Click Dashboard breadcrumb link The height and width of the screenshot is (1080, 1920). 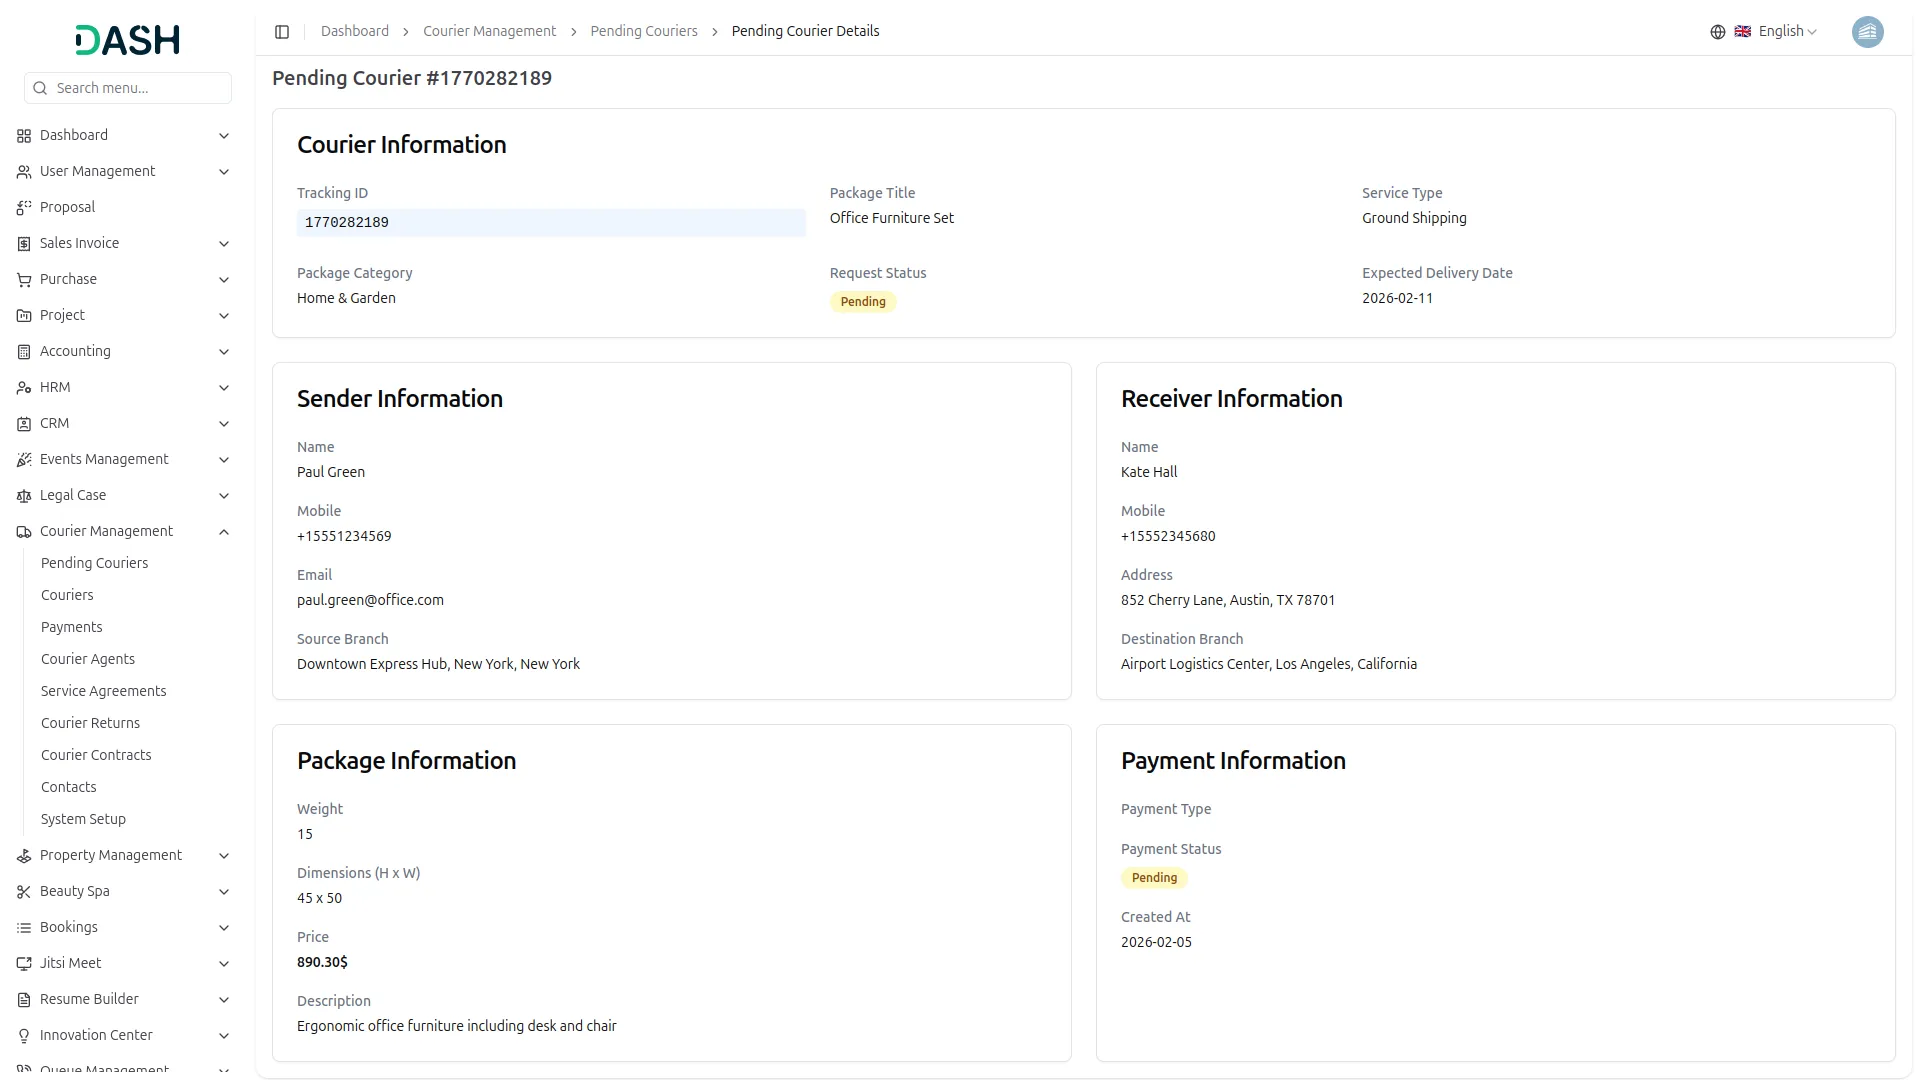coord(354,32)
